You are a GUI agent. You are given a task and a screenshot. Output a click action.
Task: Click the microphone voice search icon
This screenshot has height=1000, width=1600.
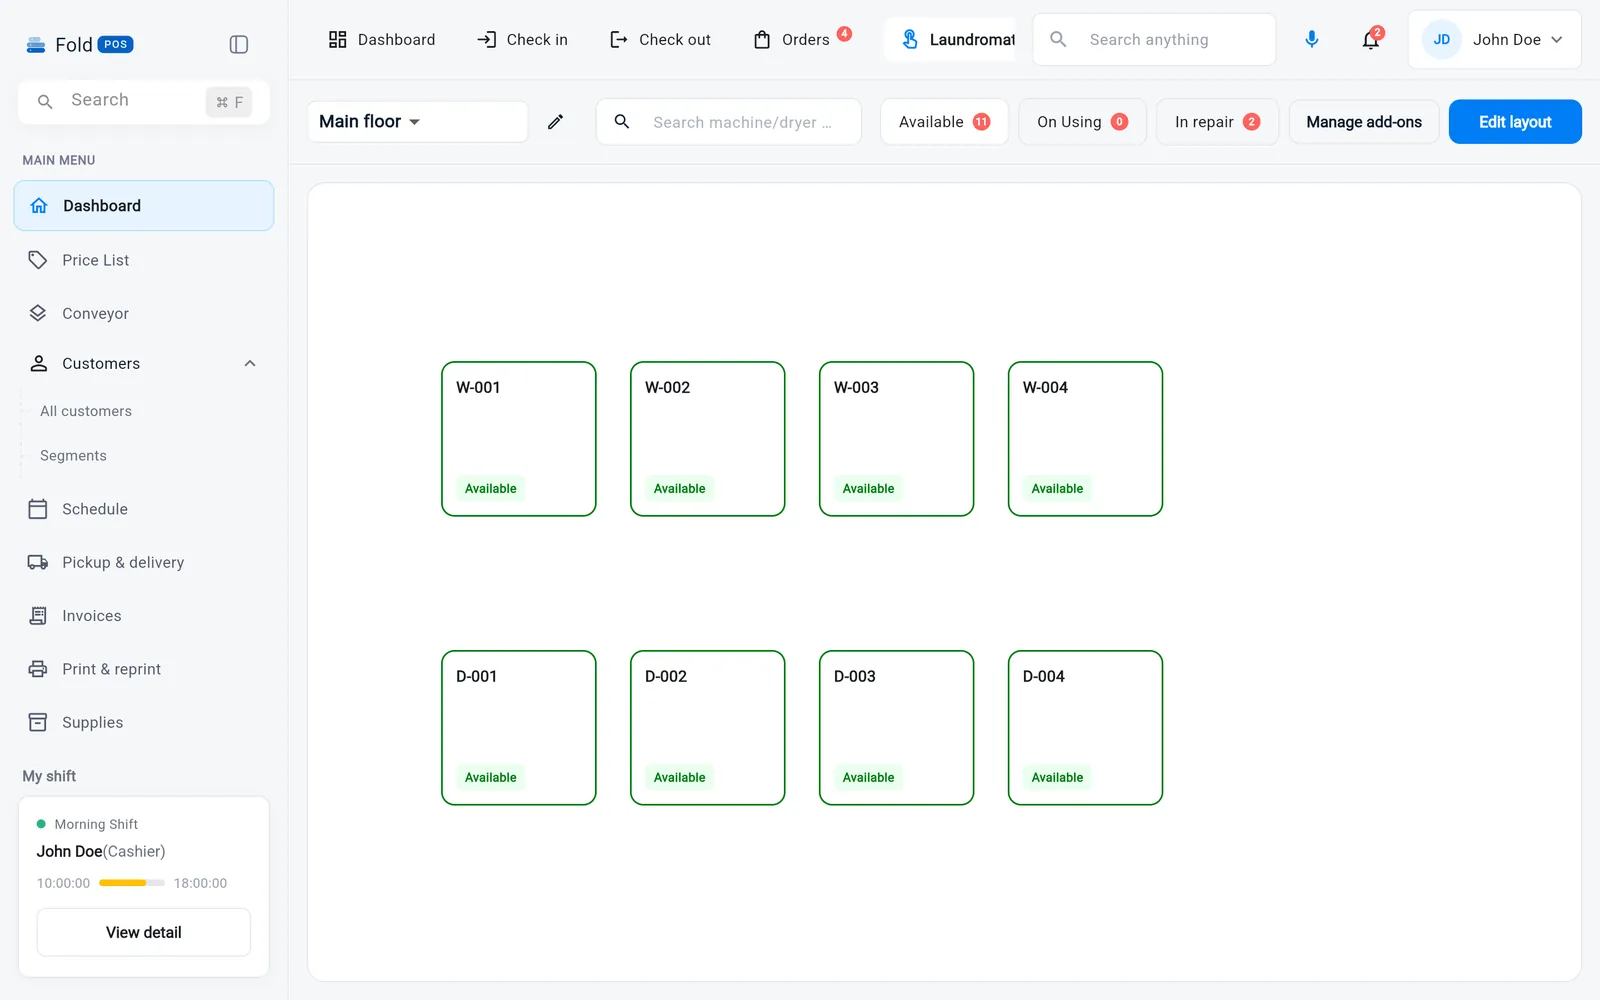pos(1311,39)
